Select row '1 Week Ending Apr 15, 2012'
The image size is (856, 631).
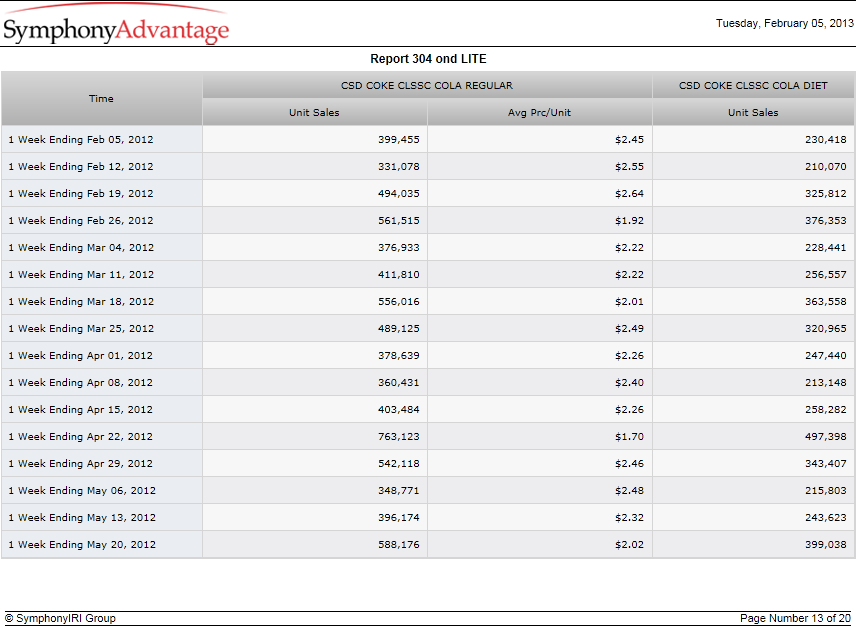tap(427, 409)
